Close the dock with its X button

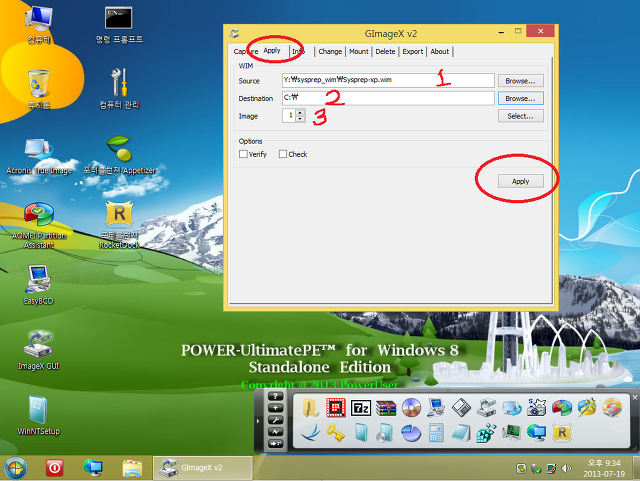pos(635,397)
